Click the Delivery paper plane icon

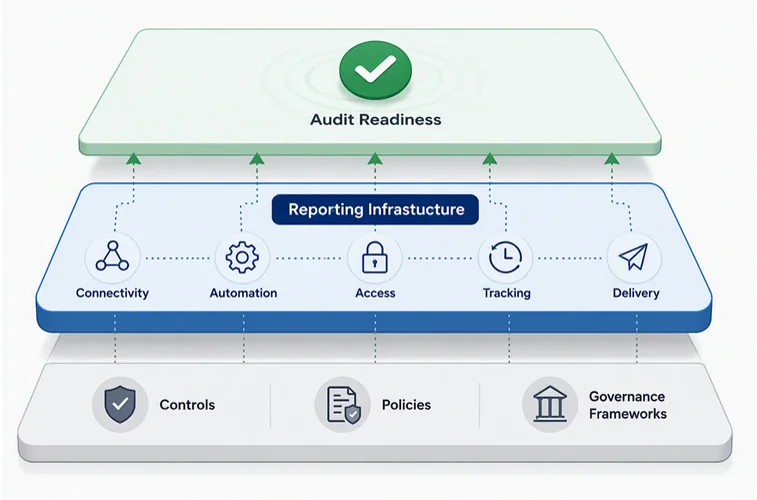pyautogui.click(x=634, y=257)
